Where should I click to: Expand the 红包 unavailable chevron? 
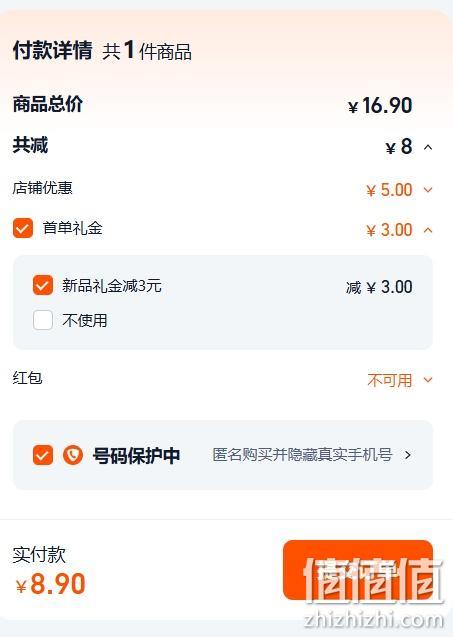tap(428, 380)
